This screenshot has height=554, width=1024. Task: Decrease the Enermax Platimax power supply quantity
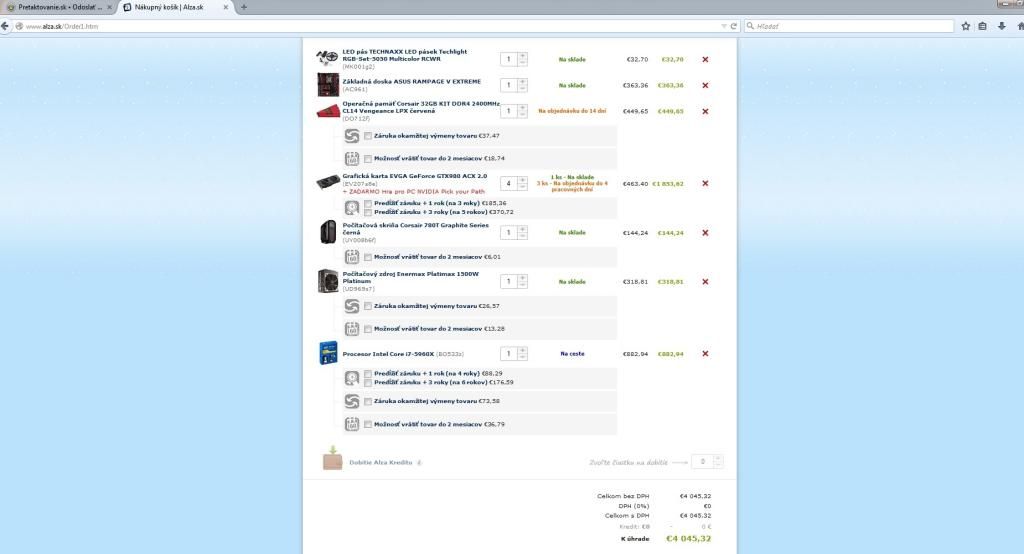[522, 285]
